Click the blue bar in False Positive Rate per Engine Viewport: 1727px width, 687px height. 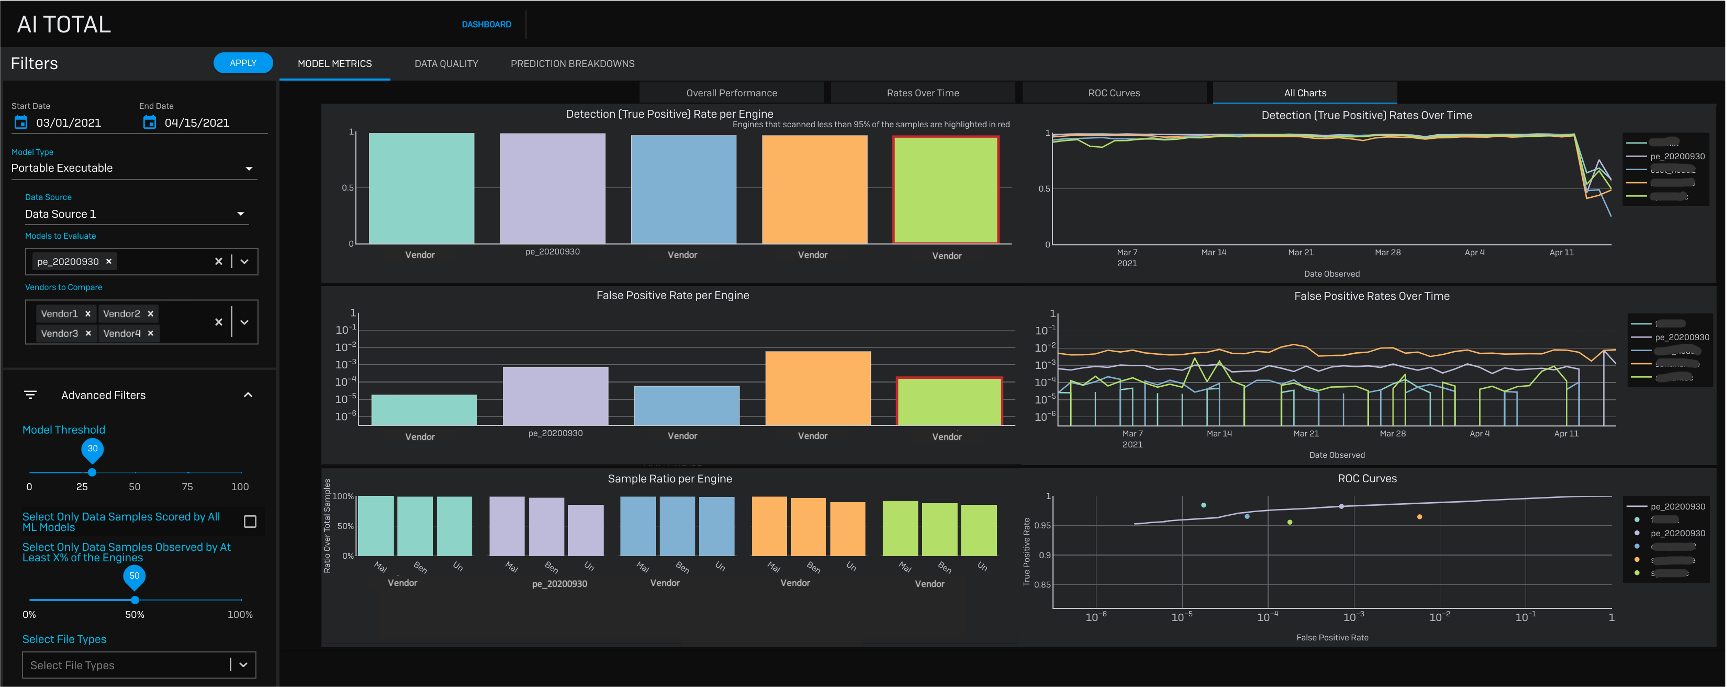[687, 406]
